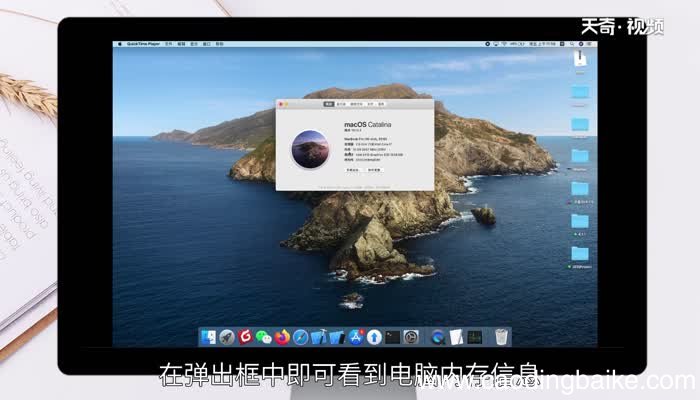Open Terminal from the Dock
The width and height of the screenshot is (700, 400).
pos(392,338)
